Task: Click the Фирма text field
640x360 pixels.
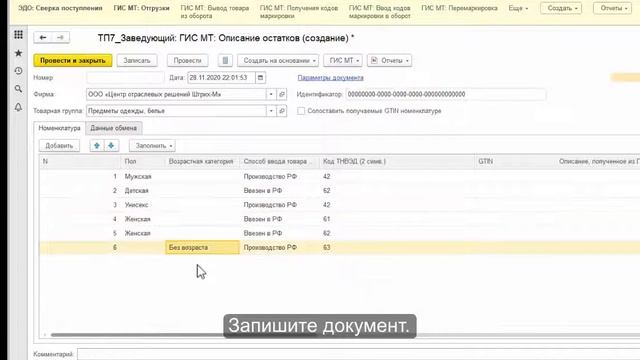Action: coord(176,94)
